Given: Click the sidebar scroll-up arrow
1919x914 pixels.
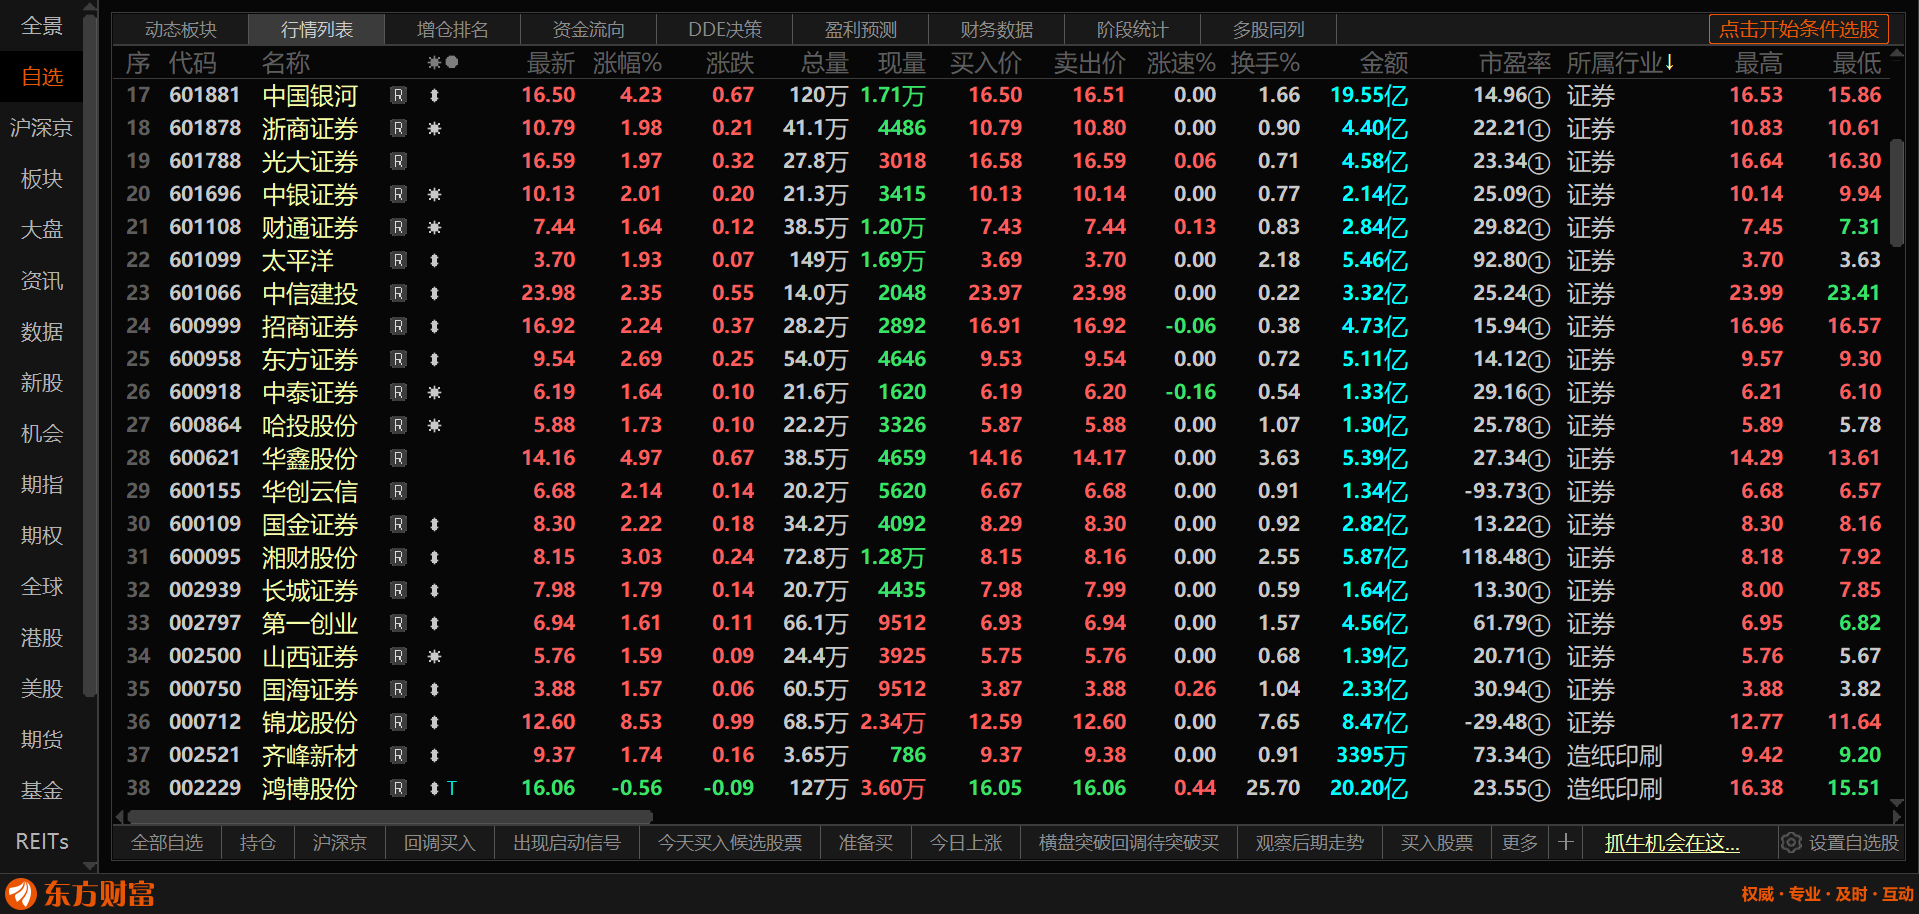Looking at the screenshot, I should (x=90, y=9).
